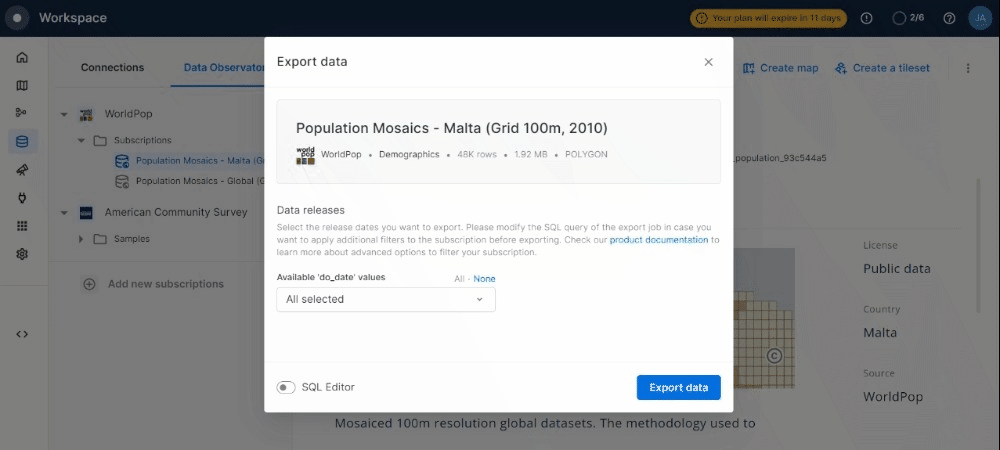This screenshot has height=450, width=1000.
Task: Collapse the WorldPop tree node
Action: coord(64,113)
